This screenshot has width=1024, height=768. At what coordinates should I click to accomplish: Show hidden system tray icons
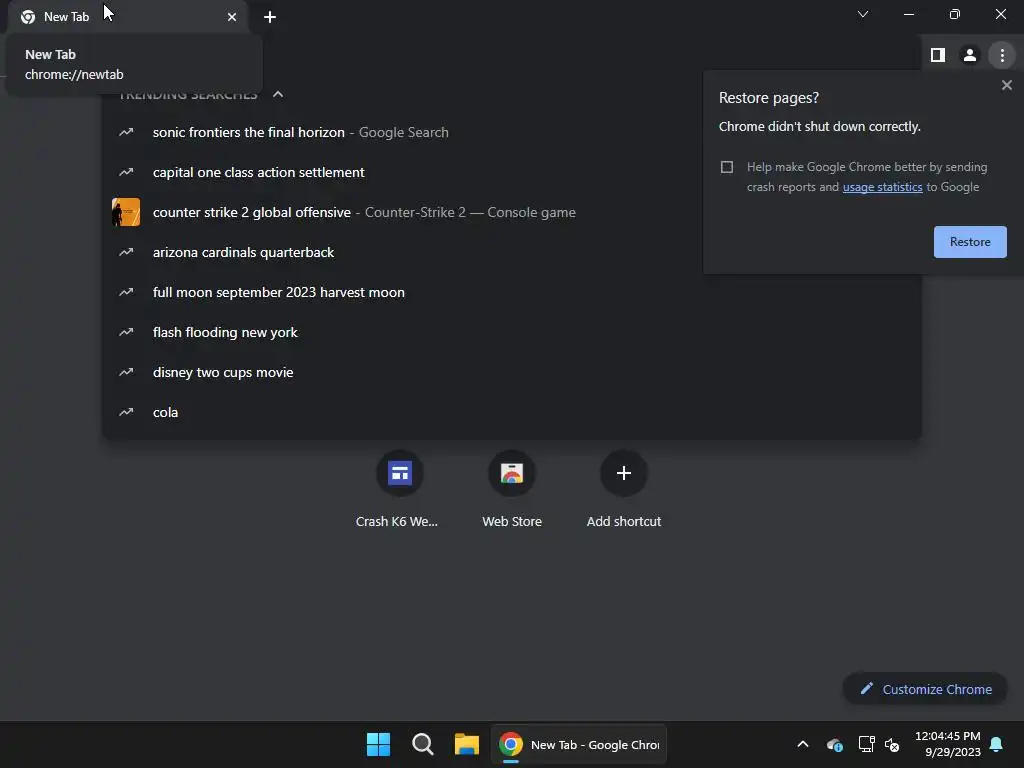pyautogui.click(x=803, y=744)
